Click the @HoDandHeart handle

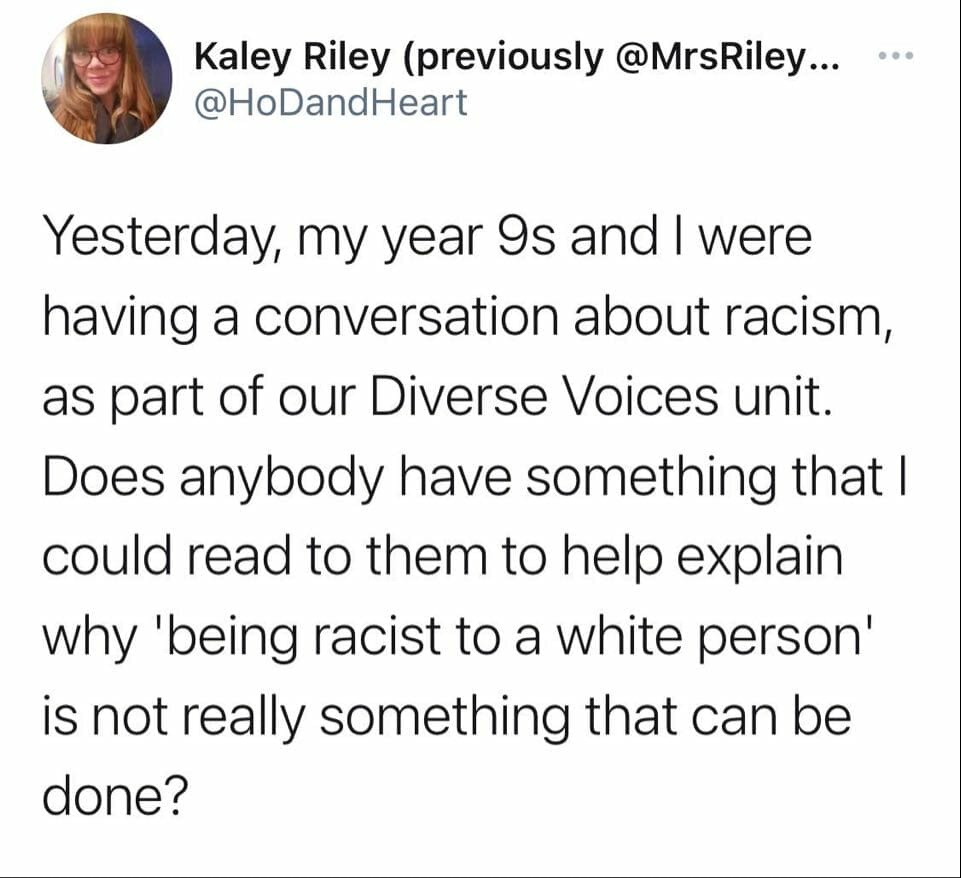pos(330,101)
